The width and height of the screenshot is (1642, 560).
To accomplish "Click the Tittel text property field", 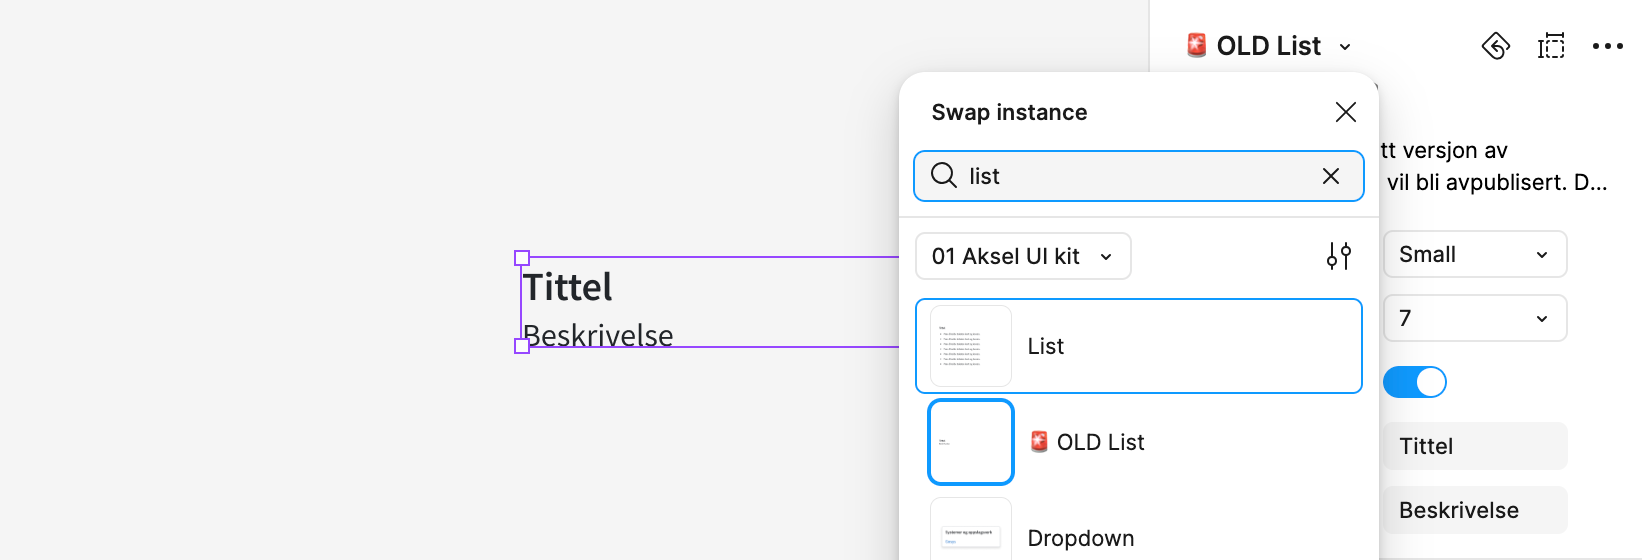I will pyautogui.click(x=1475, y=446).
